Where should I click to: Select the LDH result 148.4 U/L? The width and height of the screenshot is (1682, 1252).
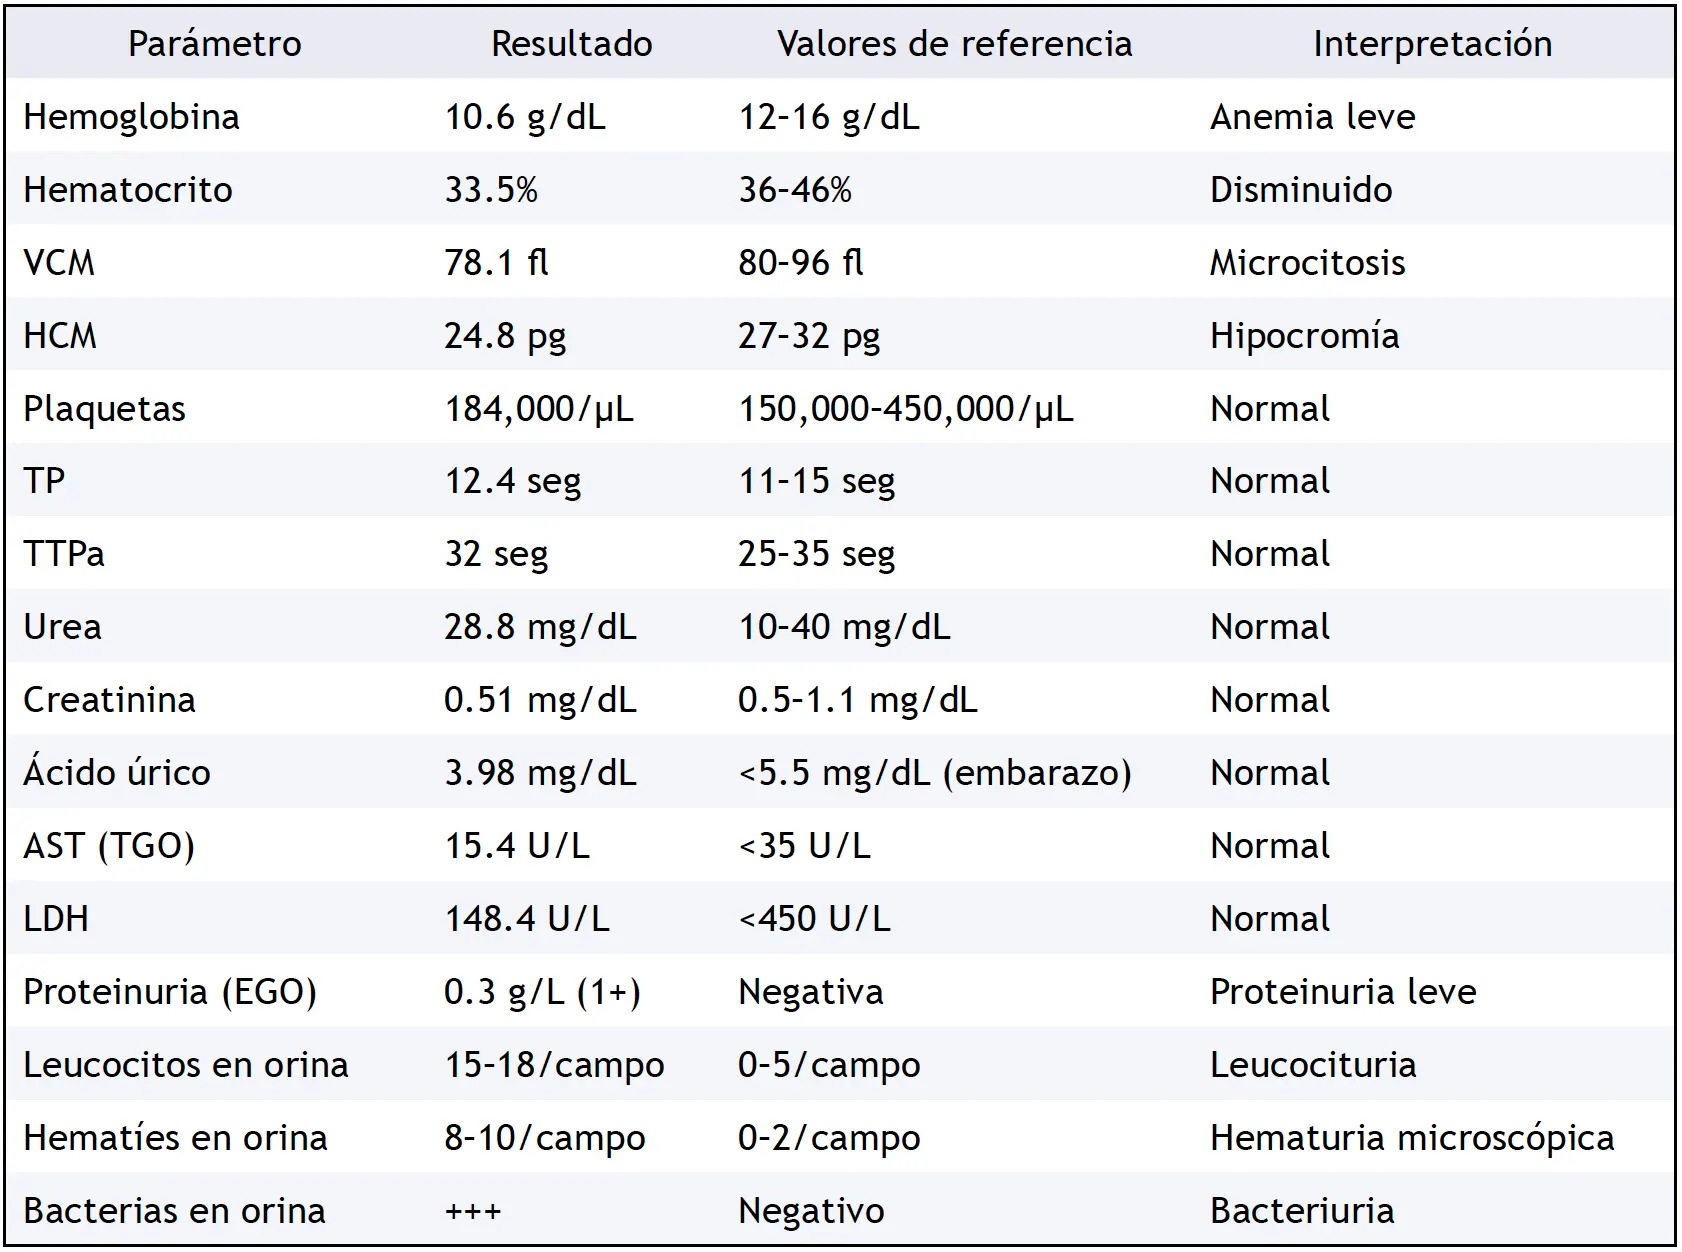pyautogui.click(x=526, y=919)
